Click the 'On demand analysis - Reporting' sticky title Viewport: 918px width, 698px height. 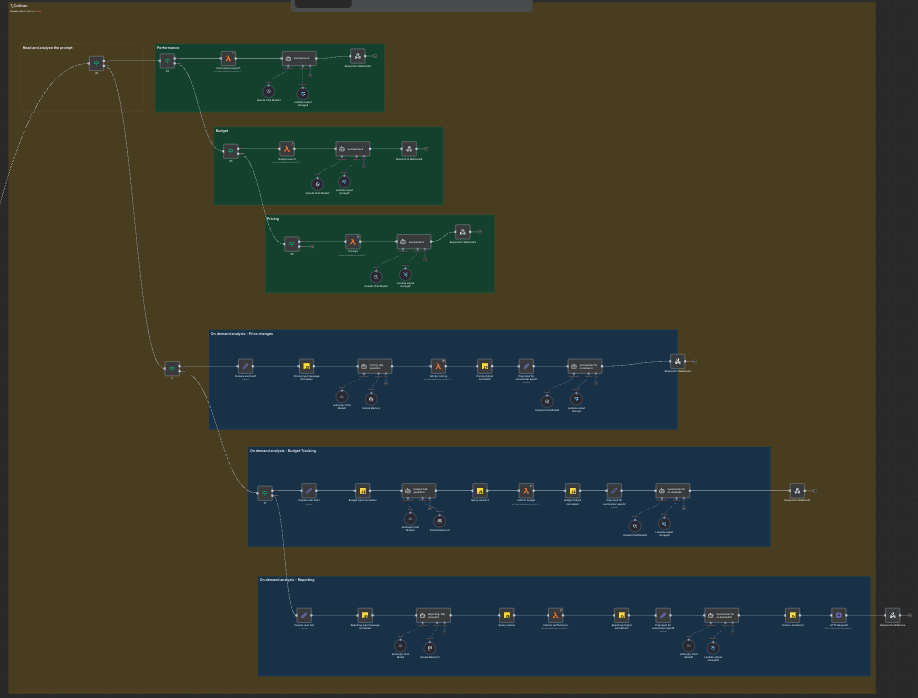click(x=287, y=580)
